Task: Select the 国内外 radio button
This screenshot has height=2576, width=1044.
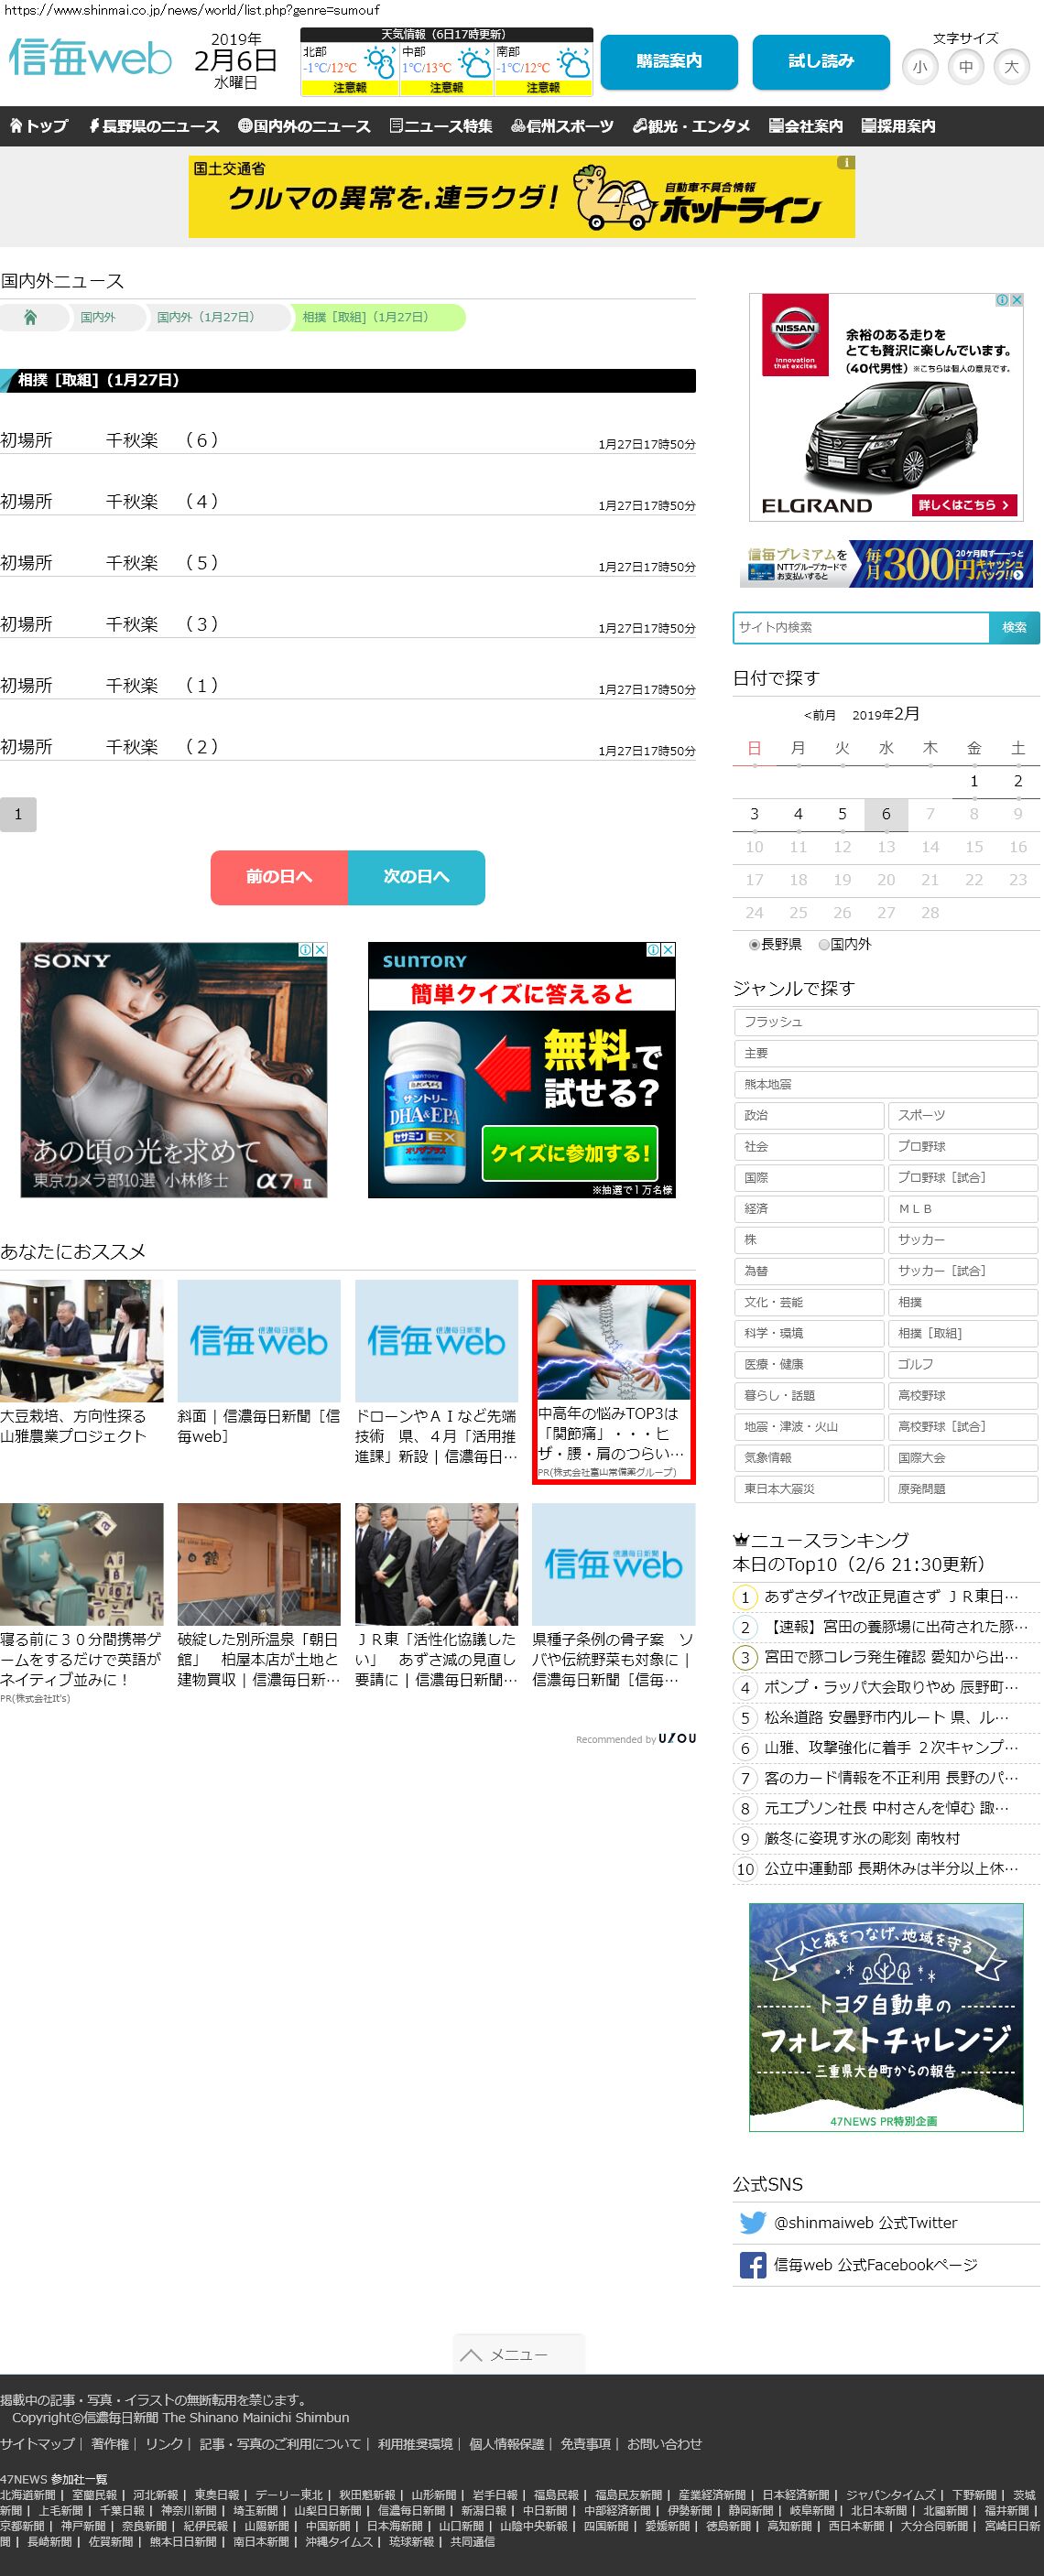Action: coord(823,945)
